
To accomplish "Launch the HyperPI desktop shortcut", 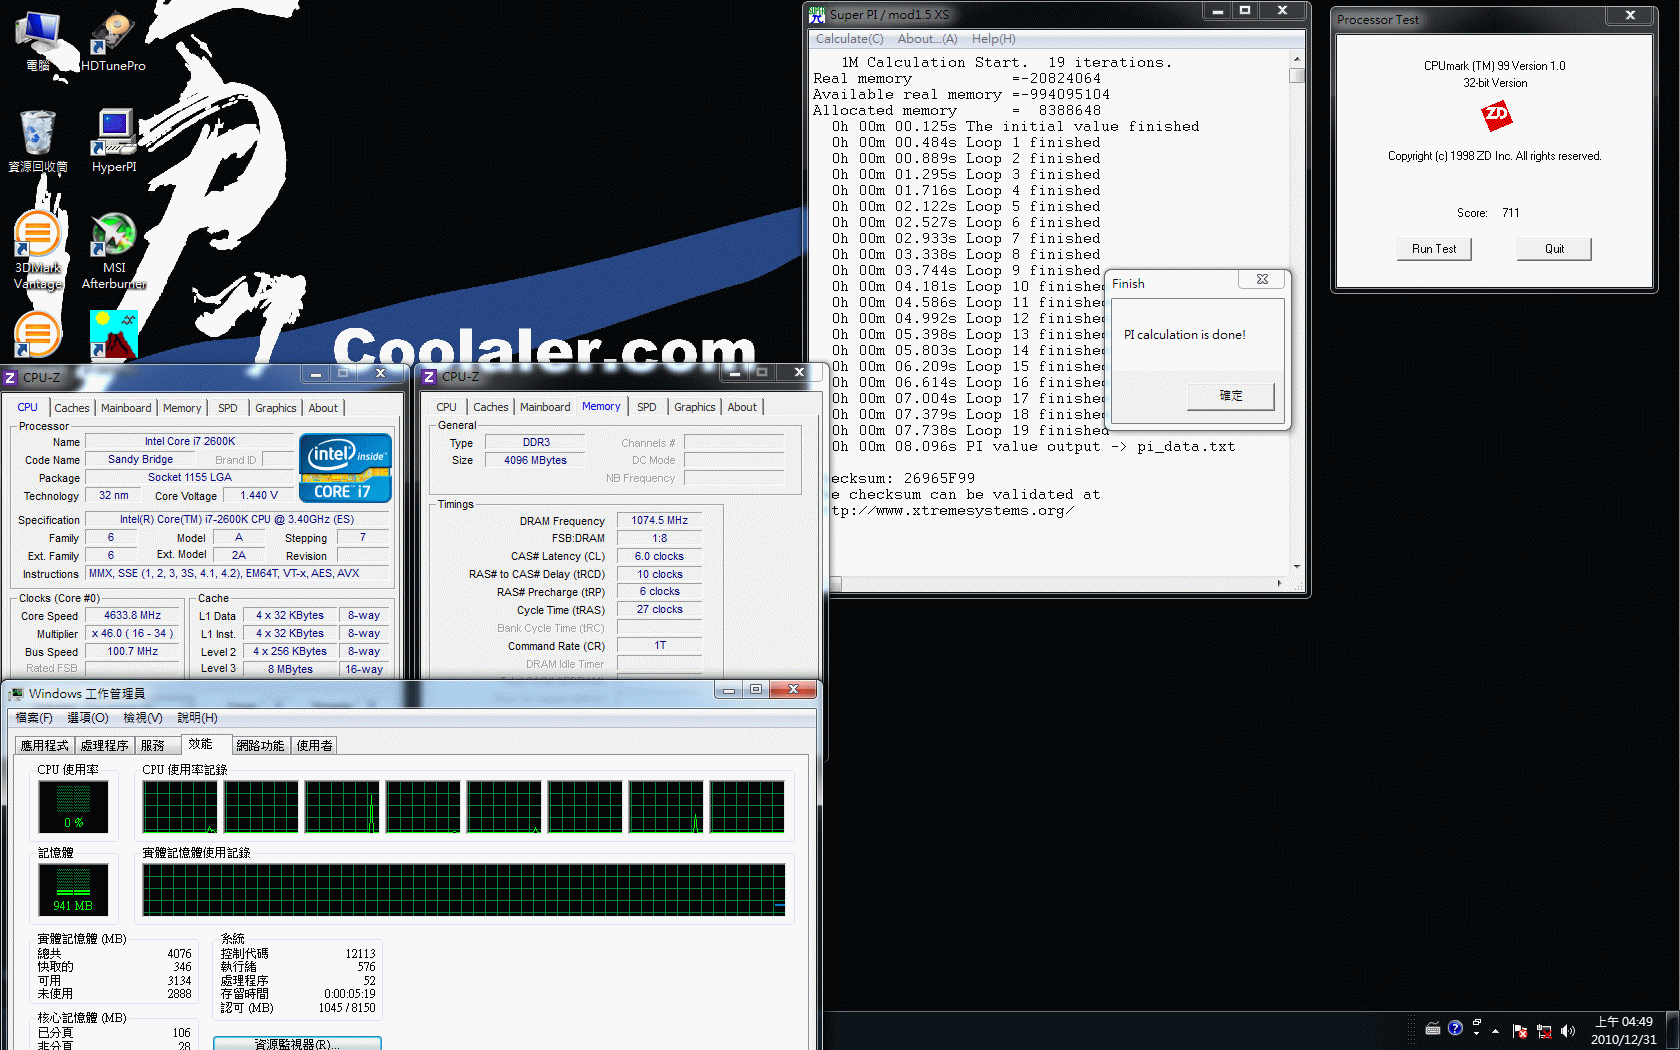I will tap(114, 141).
